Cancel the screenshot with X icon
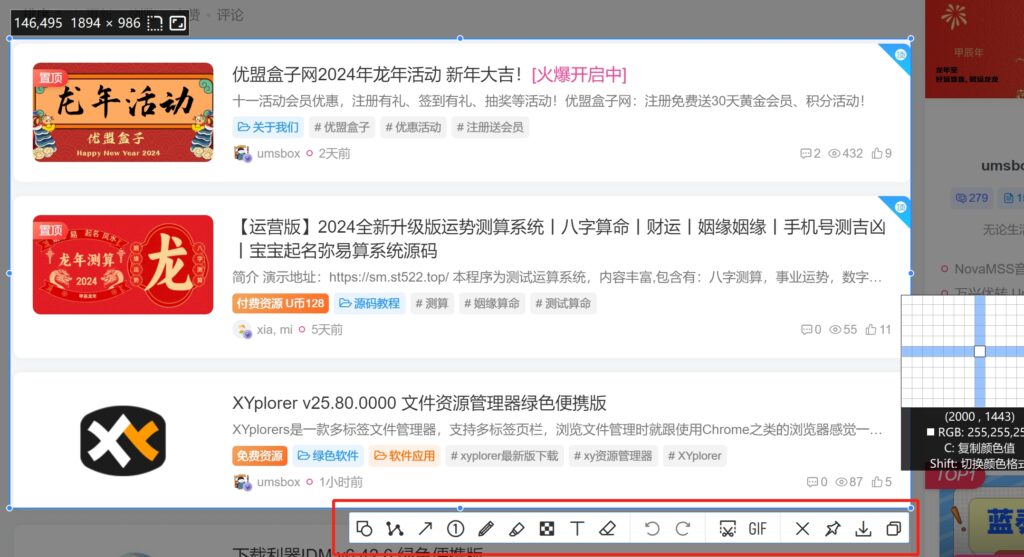Screen dimensions: 1024x557 pos(803,528)
